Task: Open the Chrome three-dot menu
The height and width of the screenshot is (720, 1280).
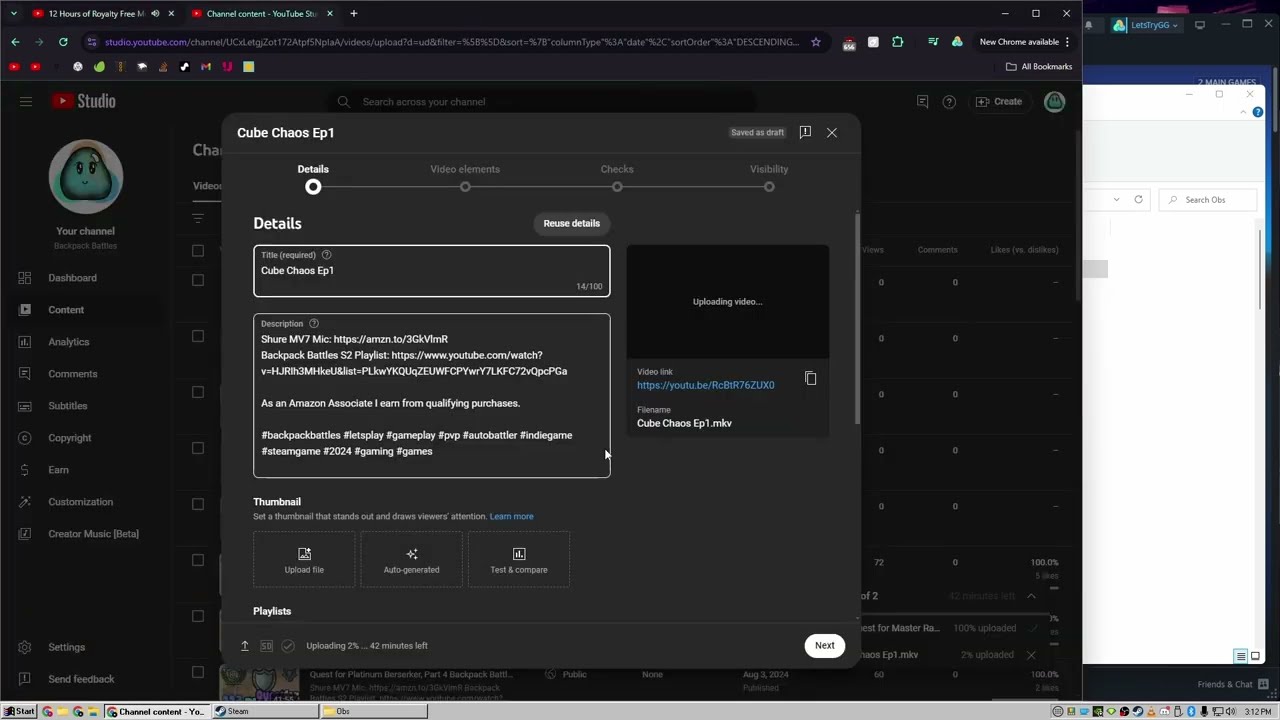Action: (x=1067, y=42)
